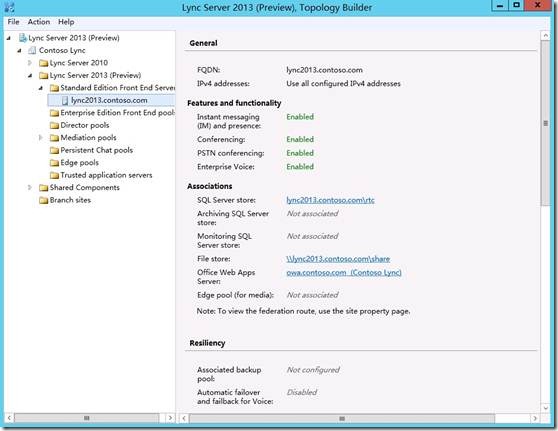Click the Trusted application servers folder icon
This screenshot has width=558, height=431.
coord(54,175)
